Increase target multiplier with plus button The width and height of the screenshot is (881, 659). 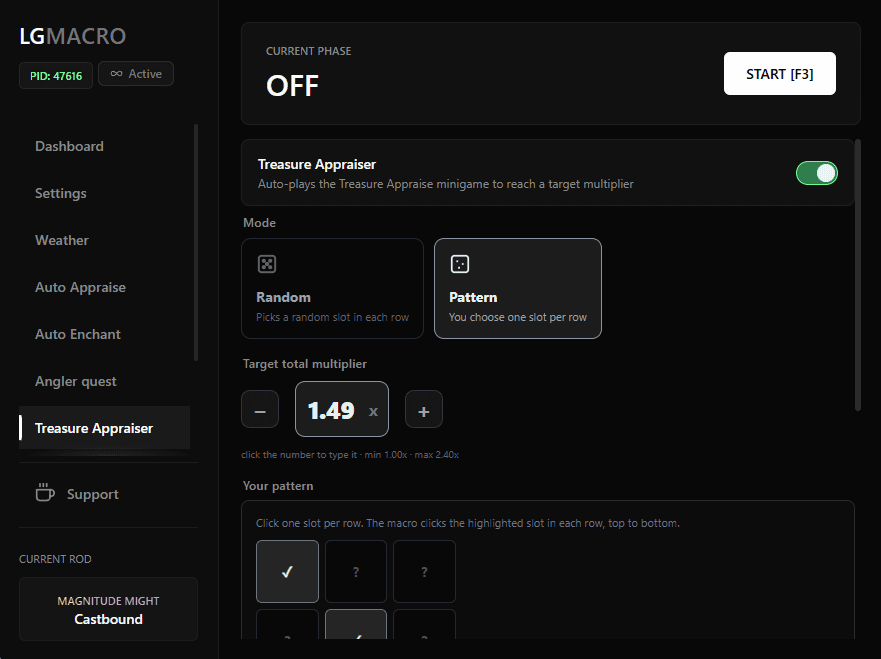click(424, 409)
